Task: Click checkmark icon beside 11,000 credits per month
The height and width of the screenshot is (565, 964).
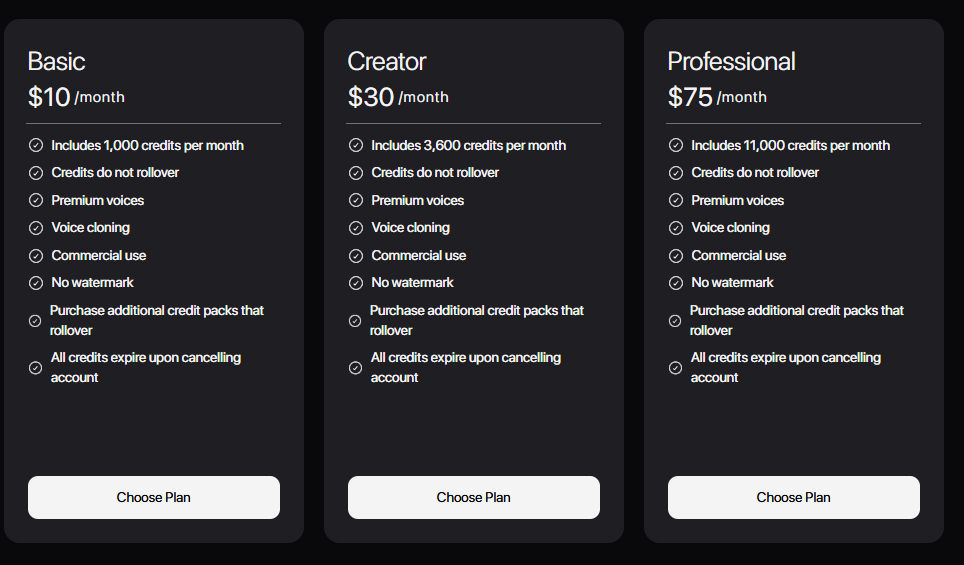Action: (676, 145)
